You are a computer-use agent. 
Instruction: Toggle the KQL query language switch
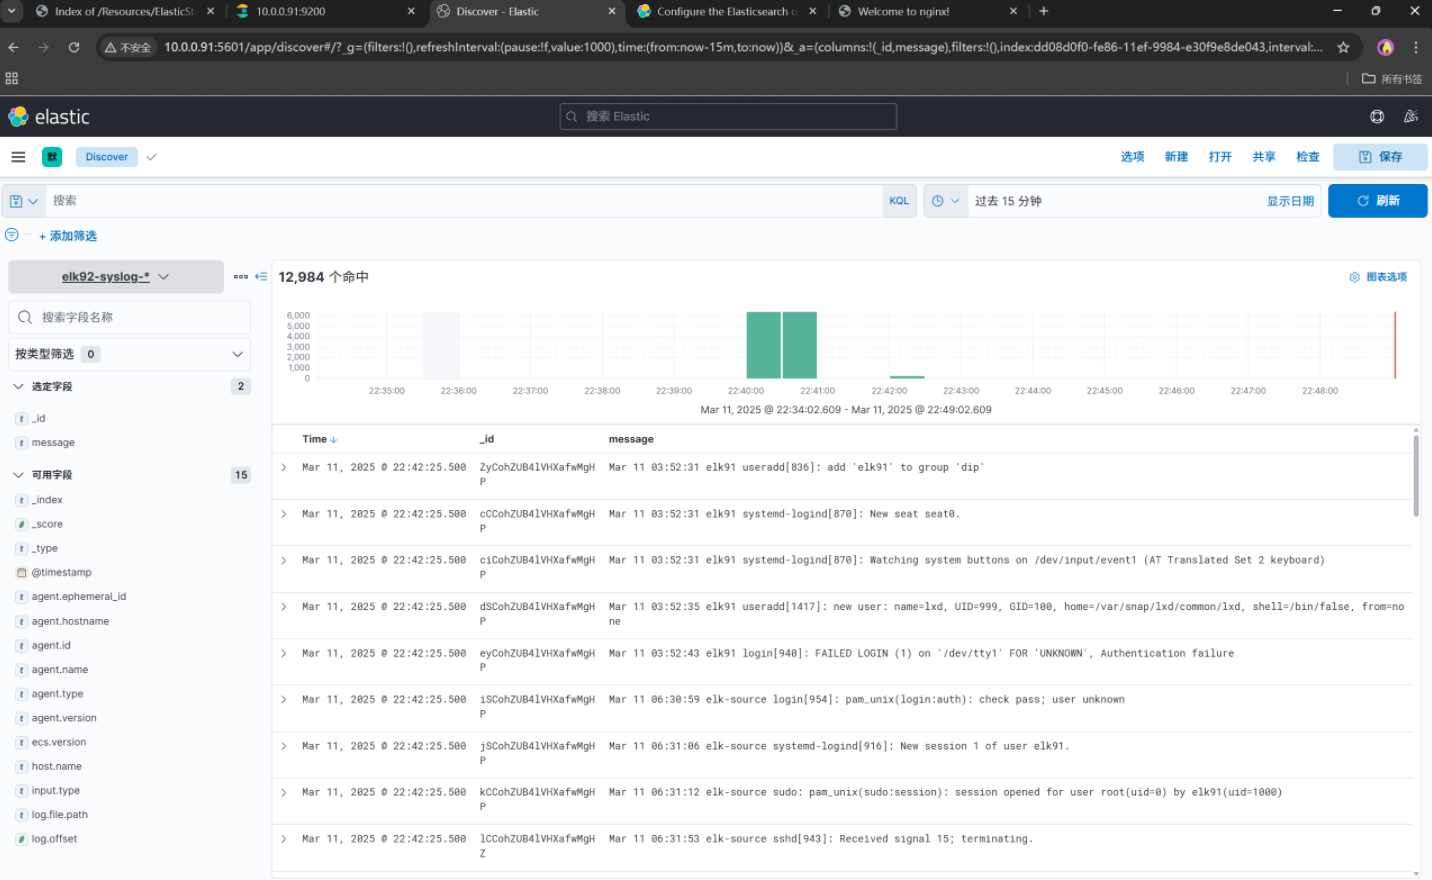899,201
